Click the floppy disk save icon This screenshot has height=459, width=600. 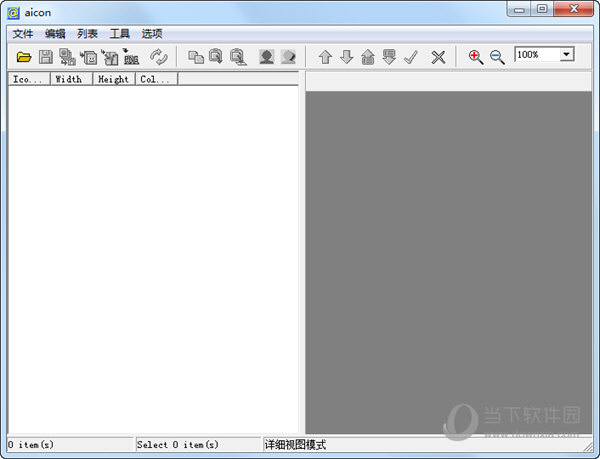[x=46, y=57]
